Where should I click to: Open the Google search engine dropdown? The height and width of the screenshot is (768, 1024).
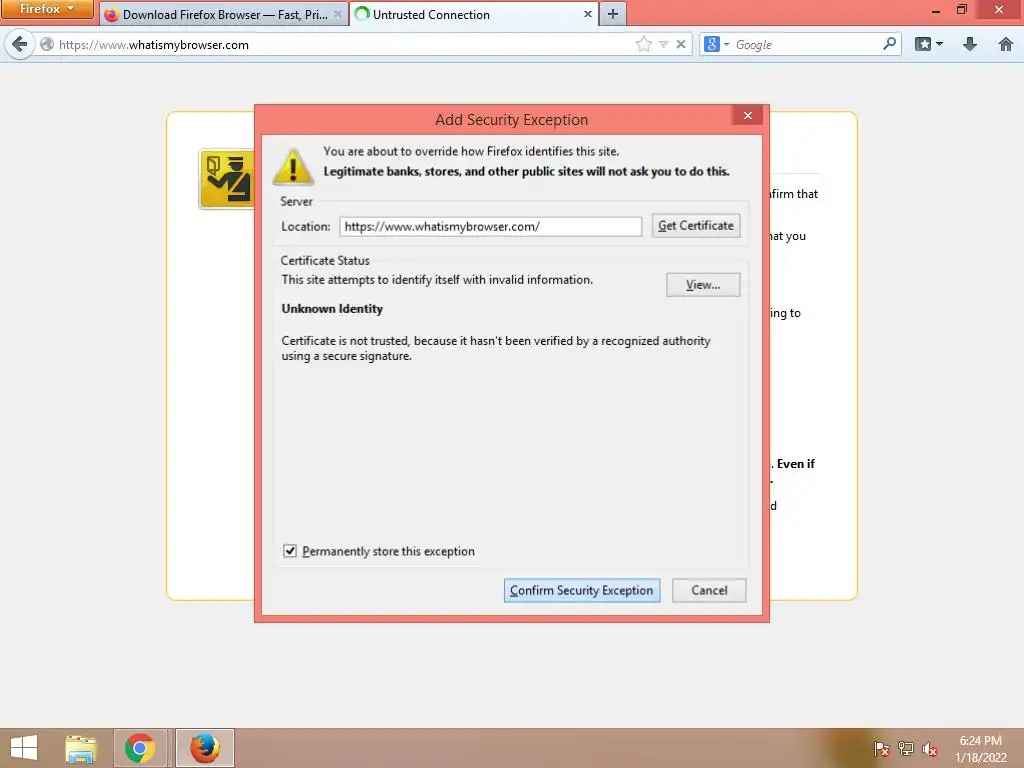coord(716,44)
